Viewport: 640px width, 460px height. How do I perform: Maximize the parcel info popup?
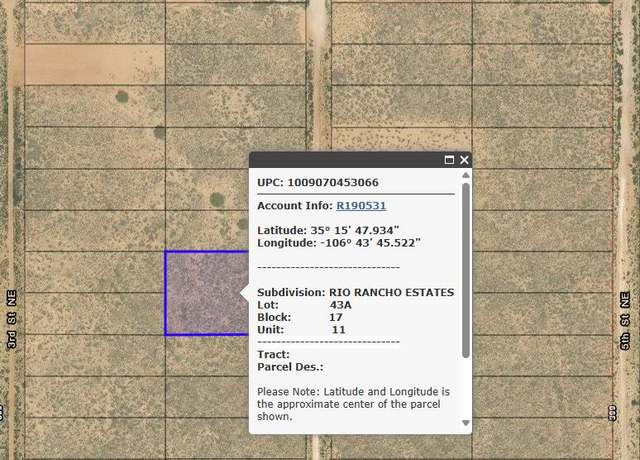pyautogui.click(x=449, y=160)
